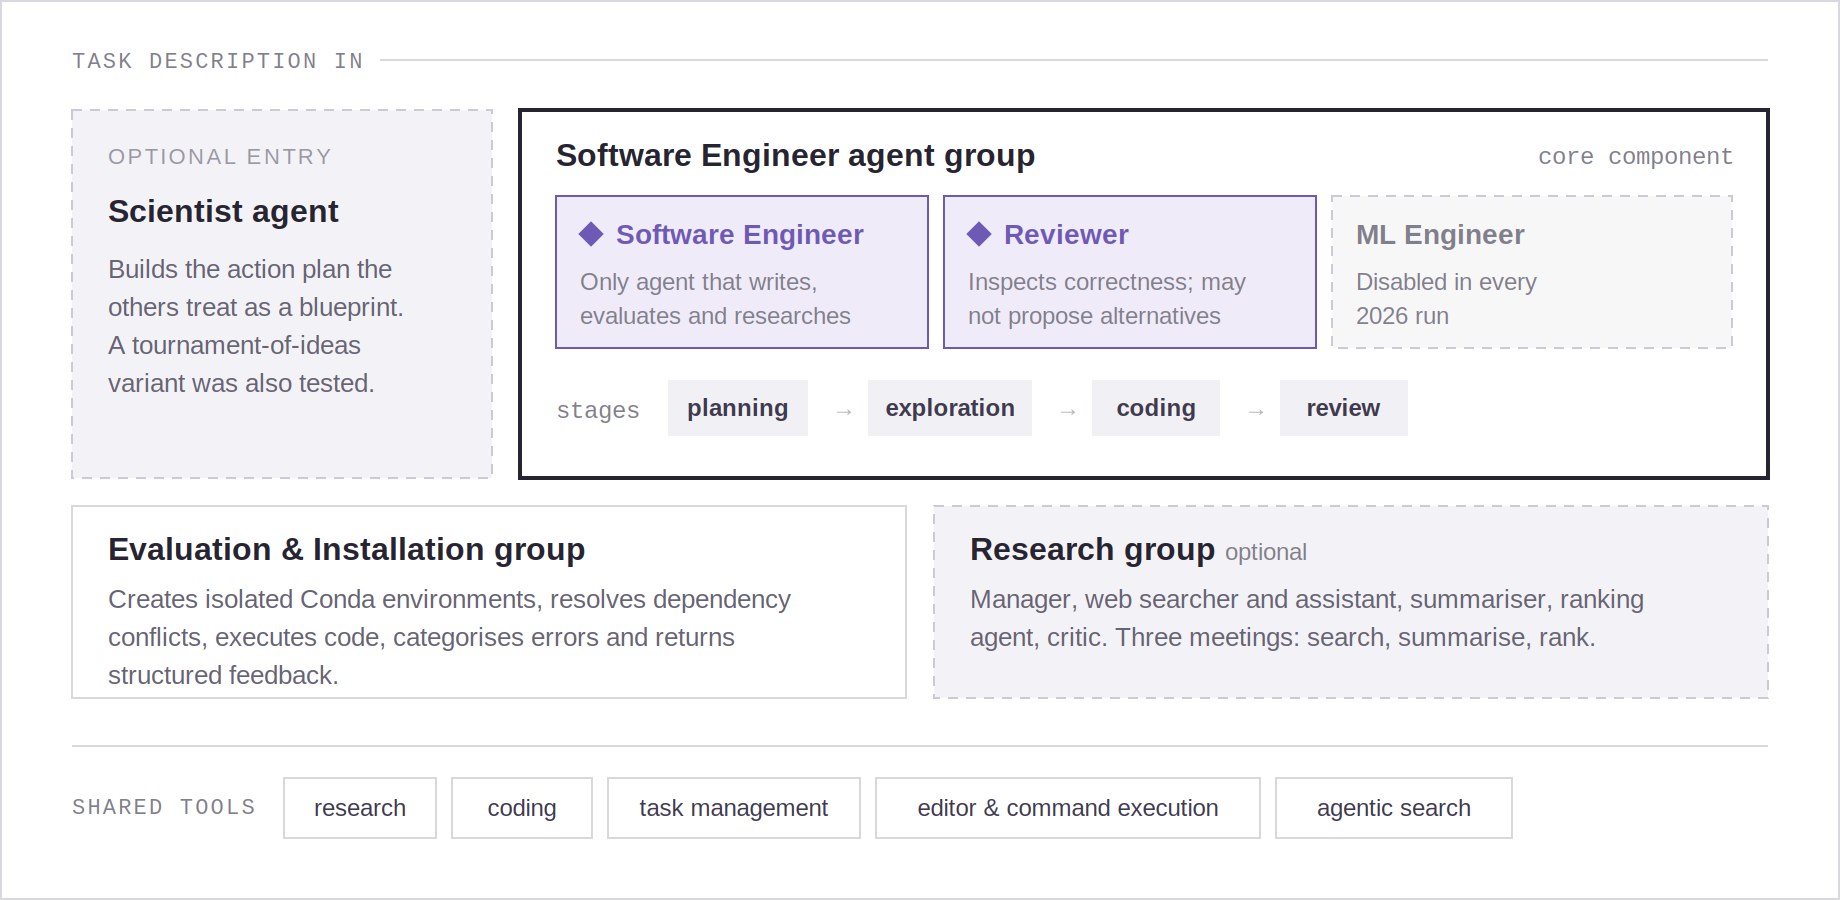Viewport: 1840px width, 900px height.
Task: Click the review stage chip
Action: tap(1343, 408)
